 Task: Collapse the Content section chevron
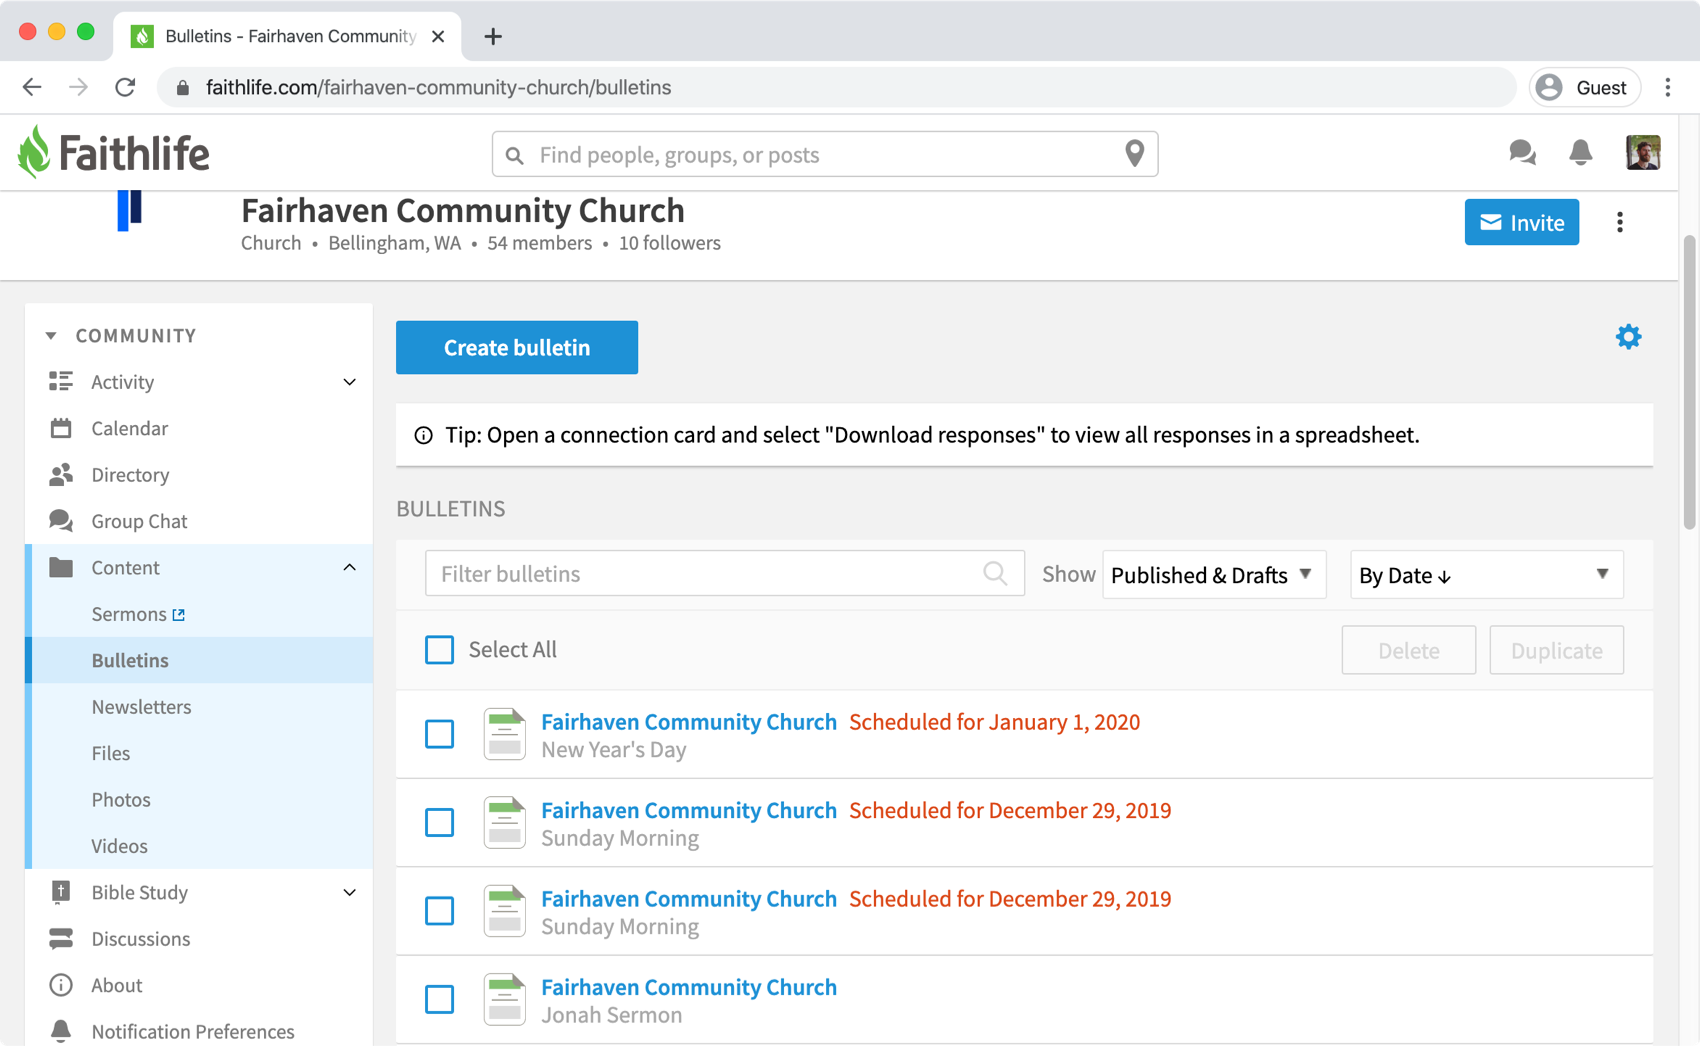pos(349,567)
